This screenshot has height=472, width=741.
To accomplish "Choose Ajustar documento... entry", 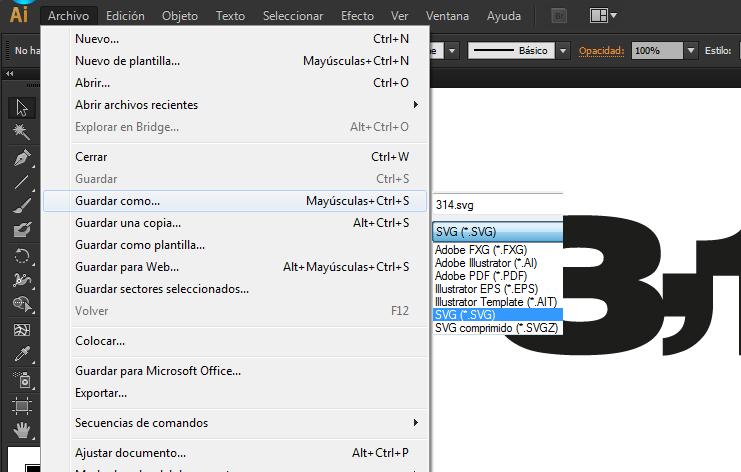I will (x=235, y=453).
